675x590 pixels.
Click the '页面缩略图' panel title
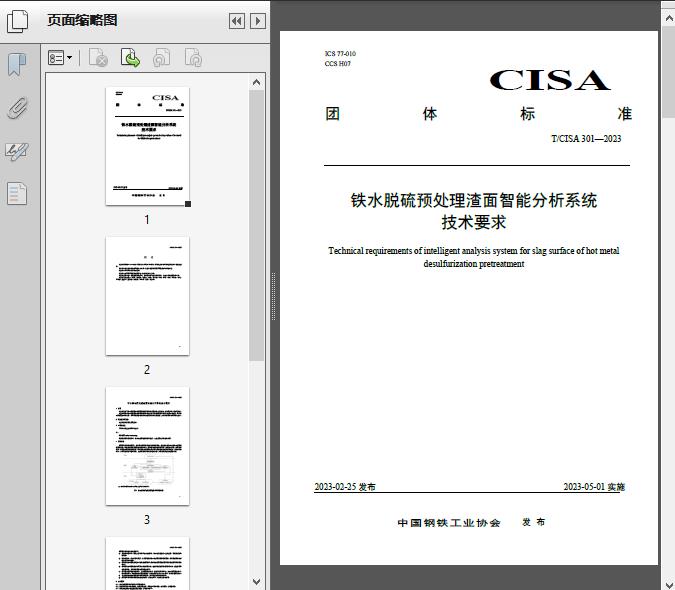coord(82,20)
